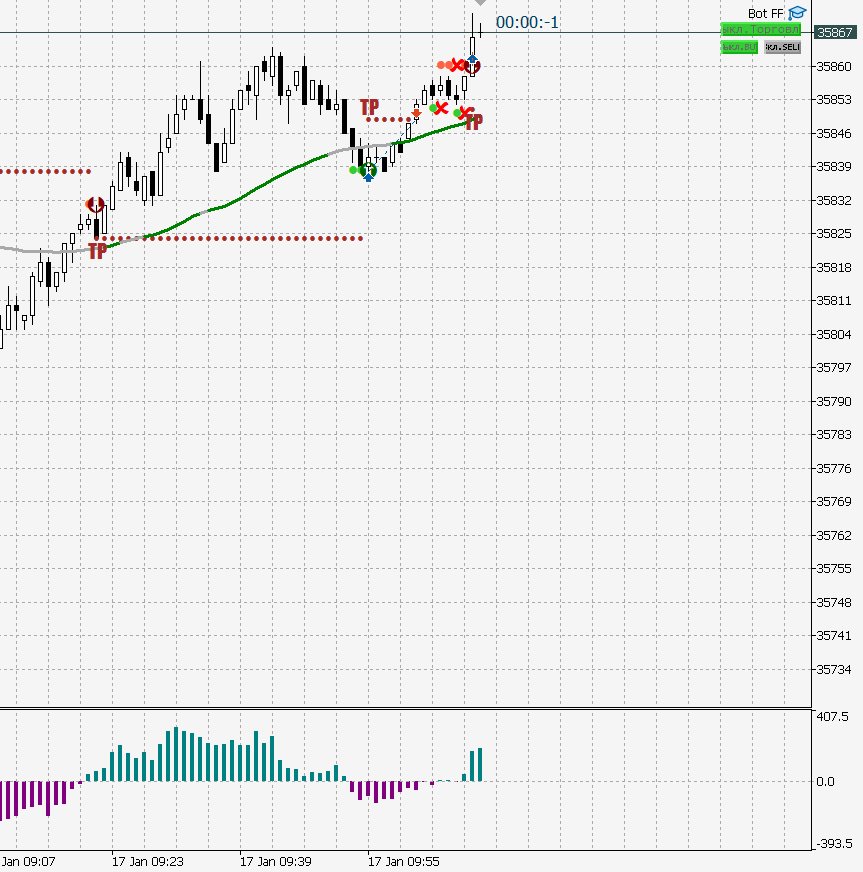Screen dimensions: 863x872
Task: Click the 00:00:-1 candle timer text
Action: pyautogui.click(x=527, y=22)
